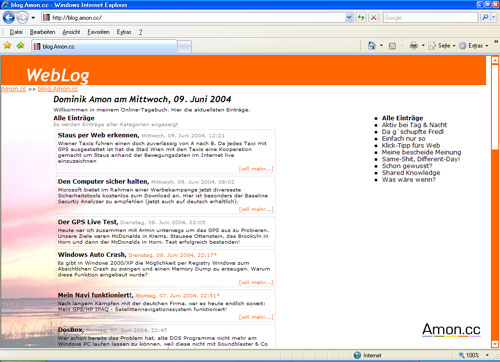Viewport: 500px width, 362px height.
Task: Click the Amon.cc logo at bottom right
Action: pyautogui.click(x=451, y=330)
